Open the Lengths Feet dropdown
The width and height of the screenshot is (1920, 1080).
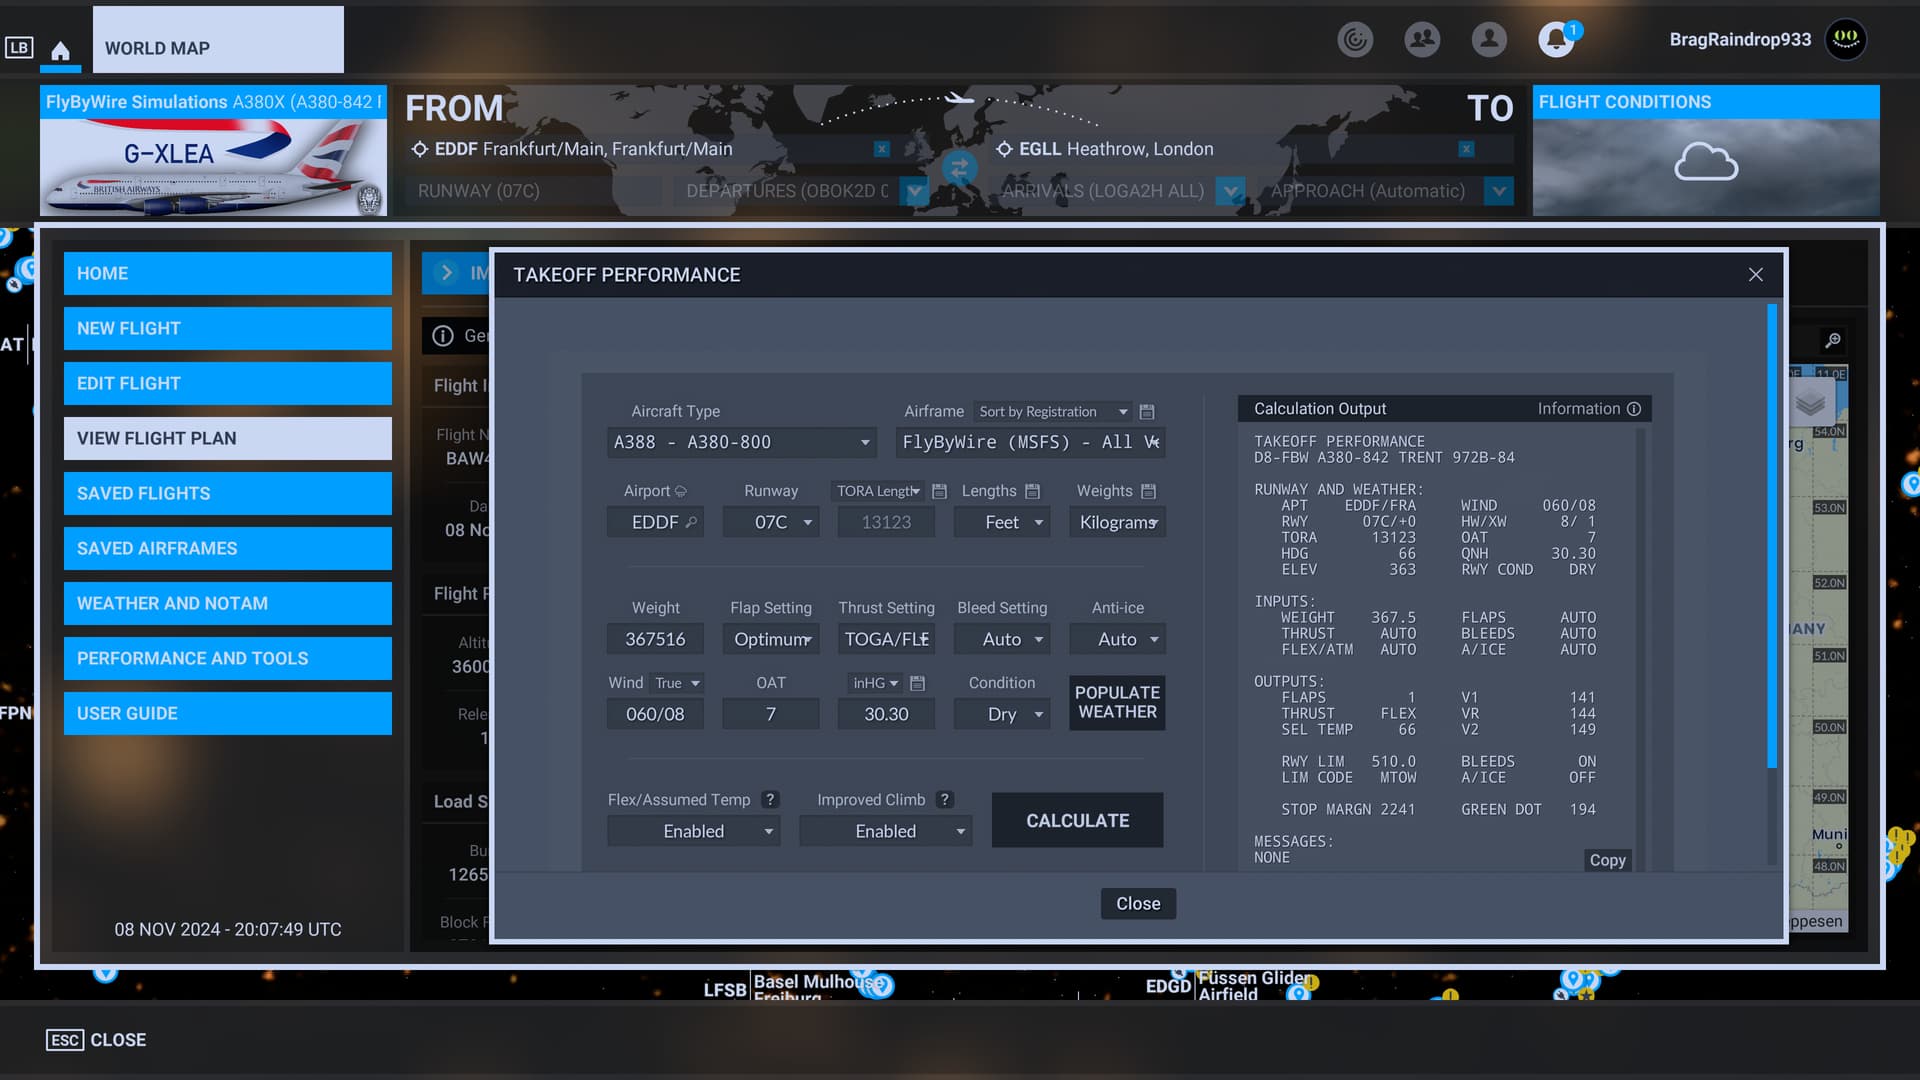pos(1002,522)
